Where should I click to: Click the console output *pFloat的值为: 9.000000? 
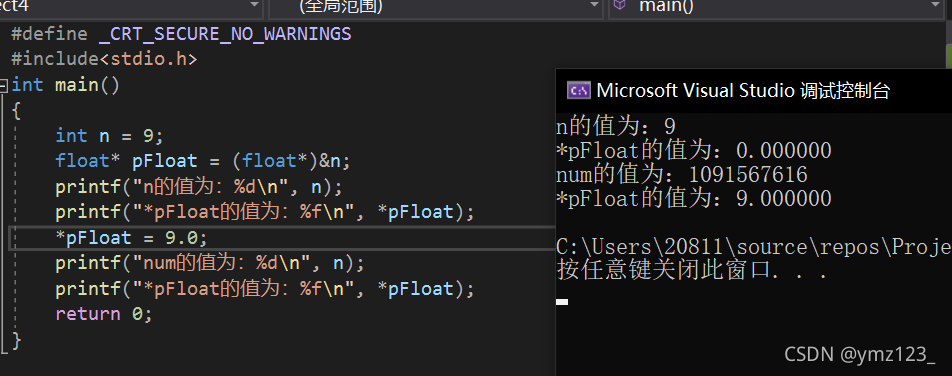tap(693, 199)
